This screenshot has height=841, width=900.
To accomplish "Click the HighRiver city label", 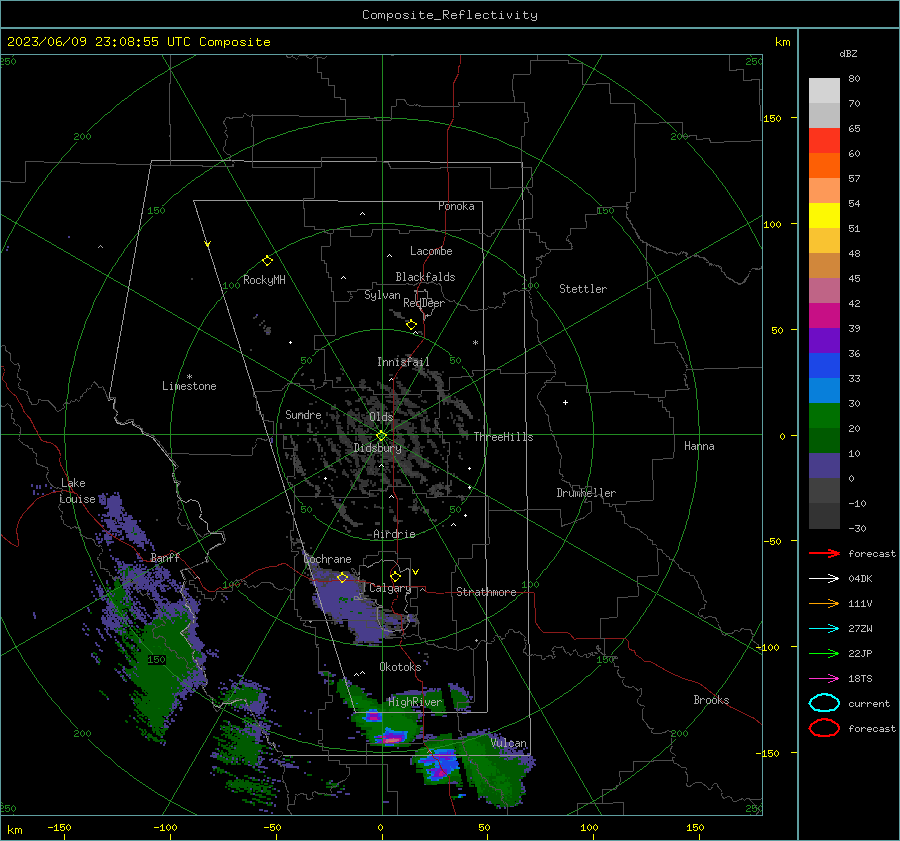I will [x=415, y=702].
